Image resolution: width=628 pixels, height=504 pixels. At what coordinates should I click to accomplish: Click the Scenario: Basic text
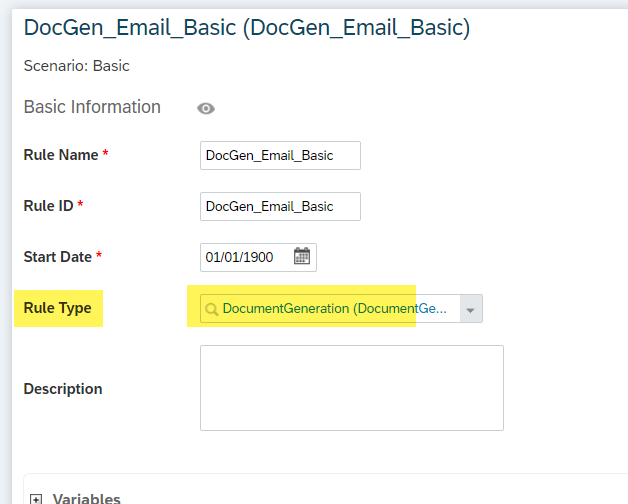click(76, 66)
